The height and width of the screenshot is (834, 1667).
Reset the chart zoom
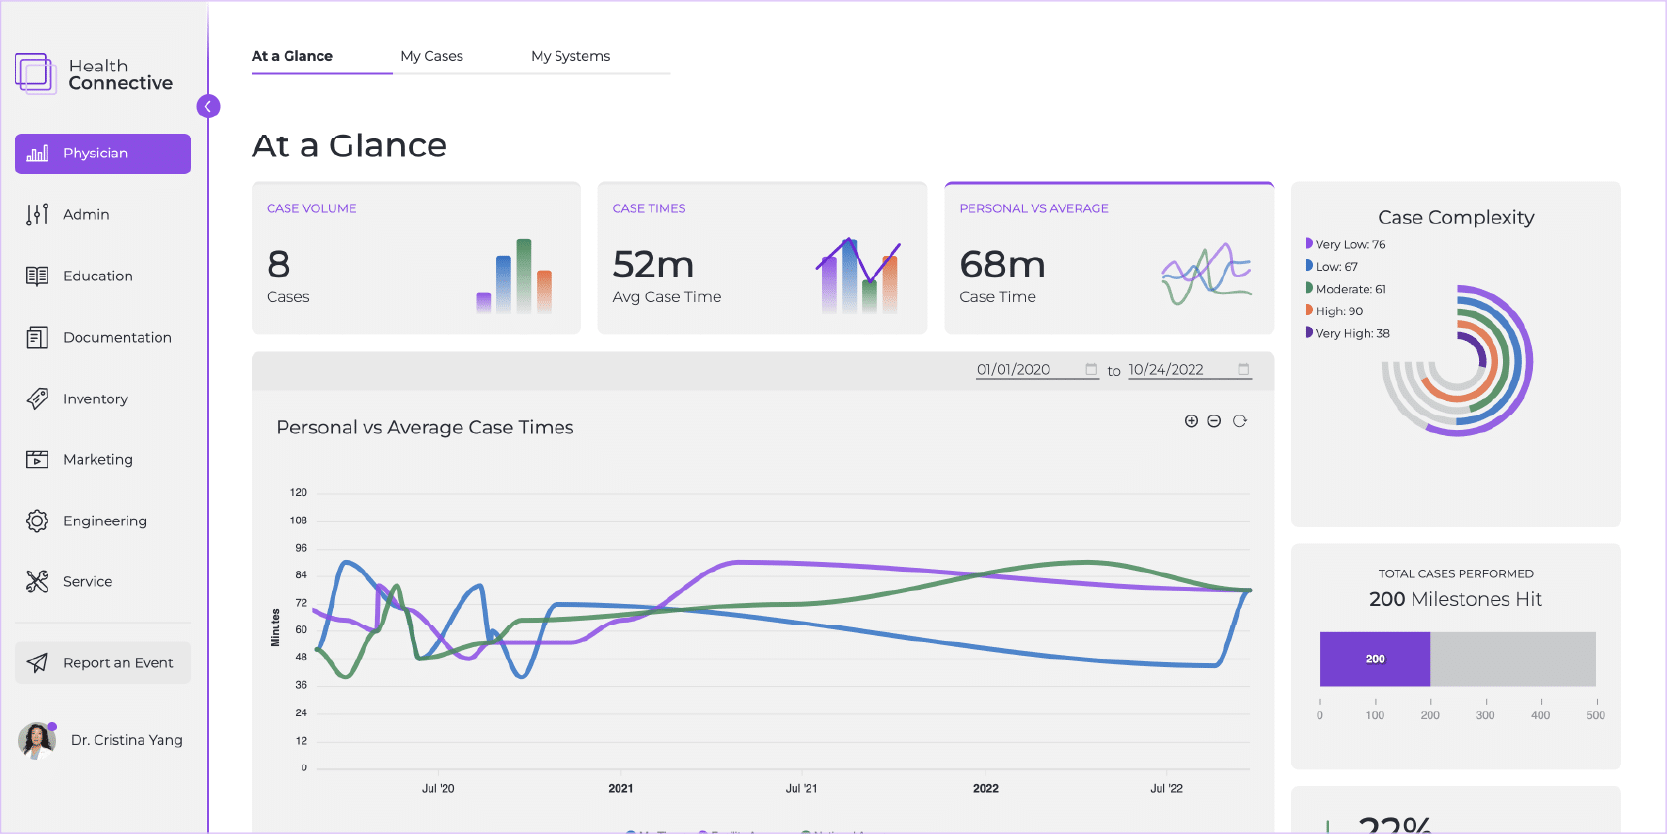click(x=1240, y=421)
